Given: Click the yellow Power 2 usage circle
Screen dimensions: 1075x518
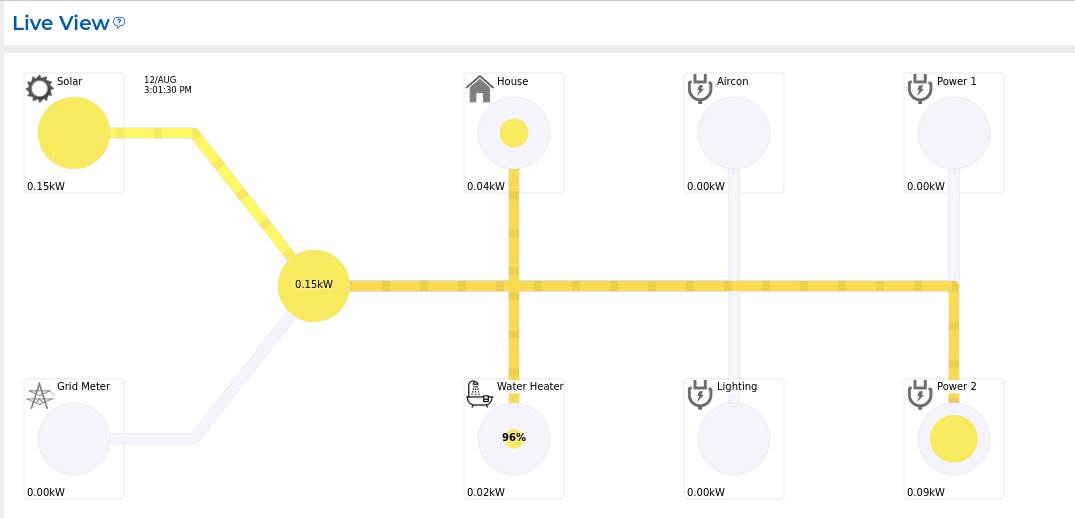Looking at the screenshot, I should 954,438.
